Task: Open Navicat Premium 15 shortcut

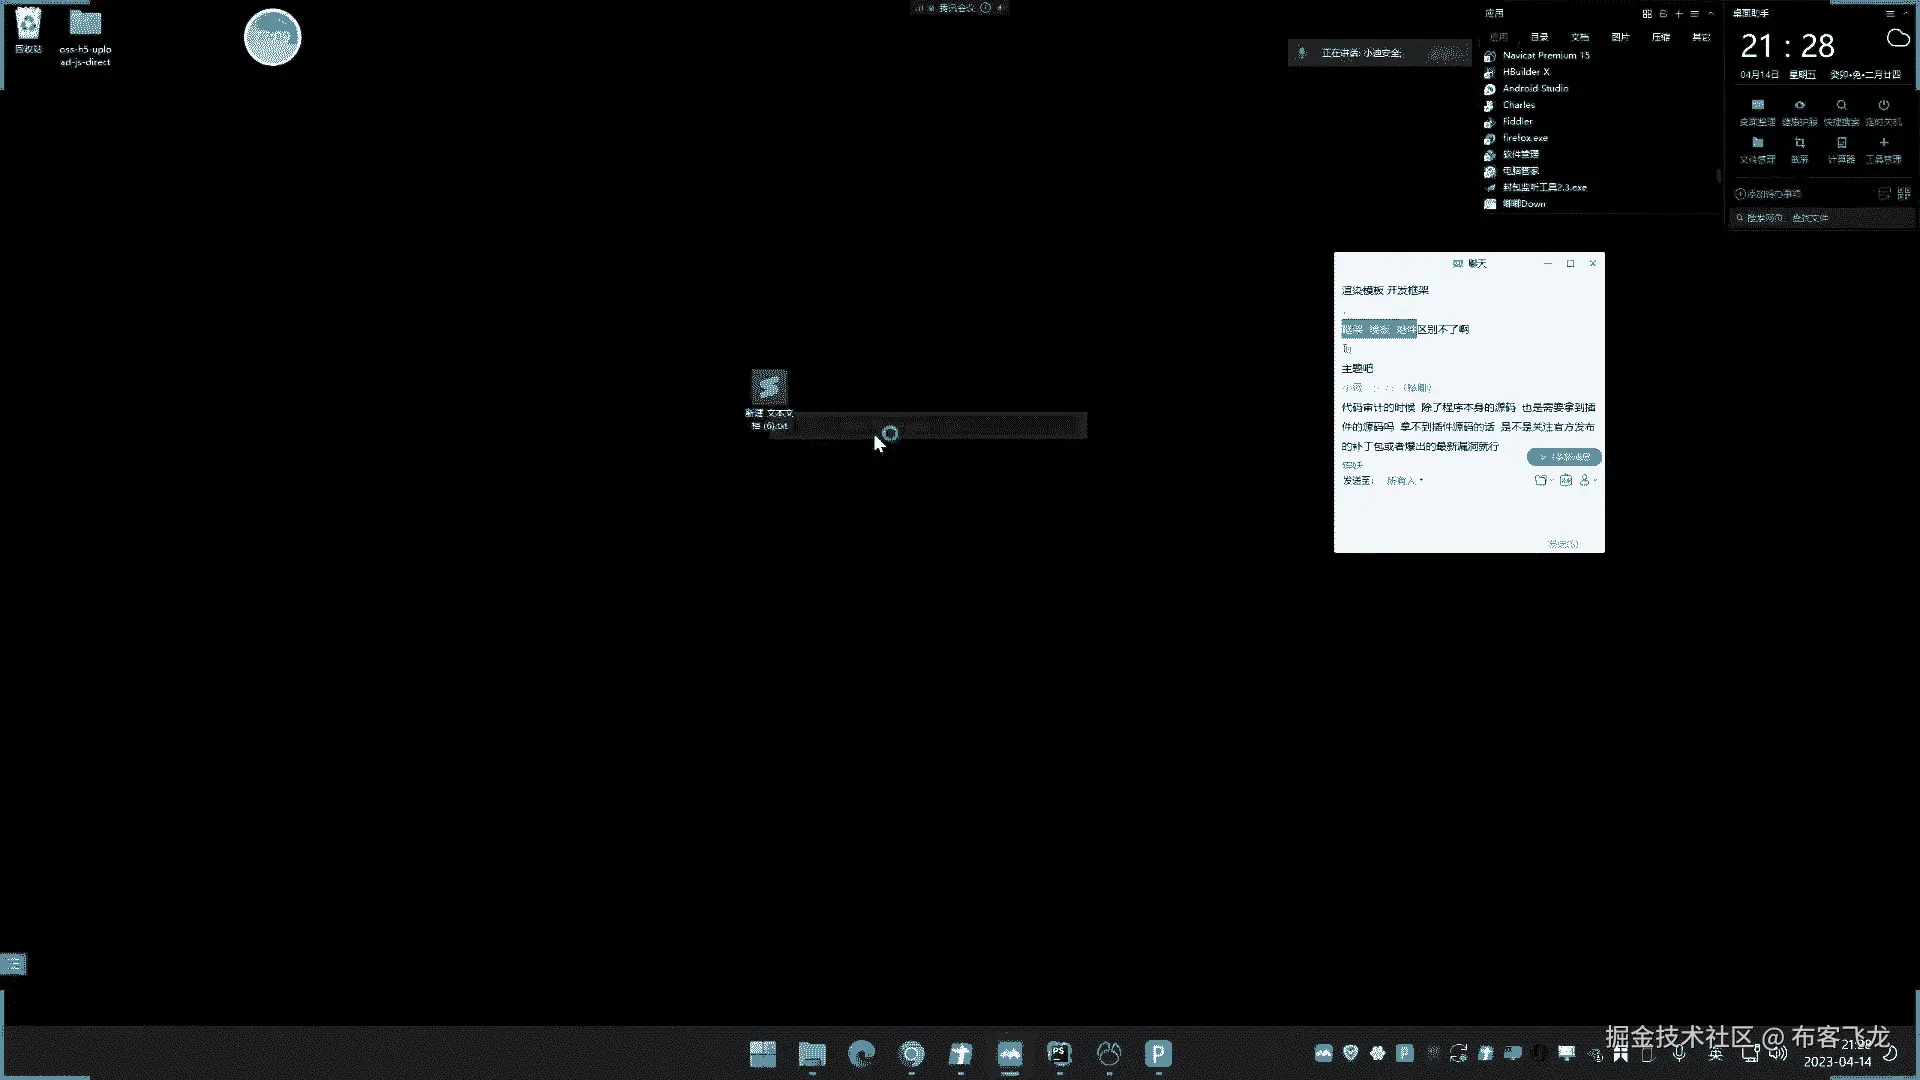Action: point(1545,55)
